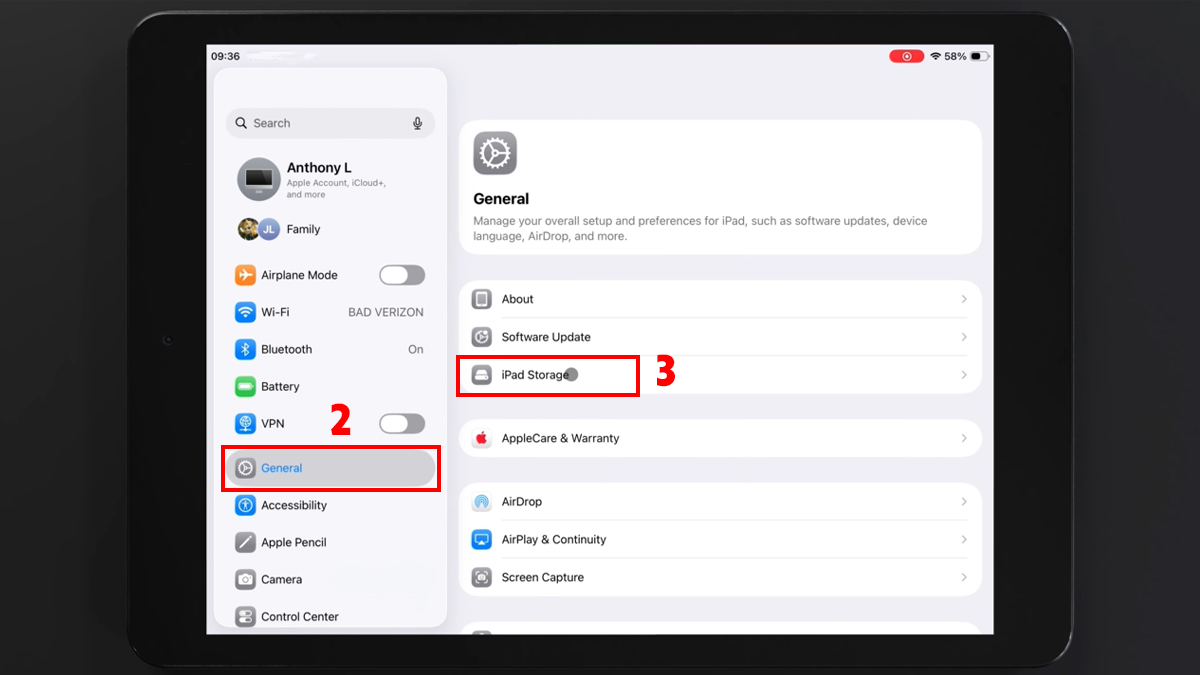Select Apple Pencil in the sidebar
The height and width of the screenshot is (675, 1200).
330,542
